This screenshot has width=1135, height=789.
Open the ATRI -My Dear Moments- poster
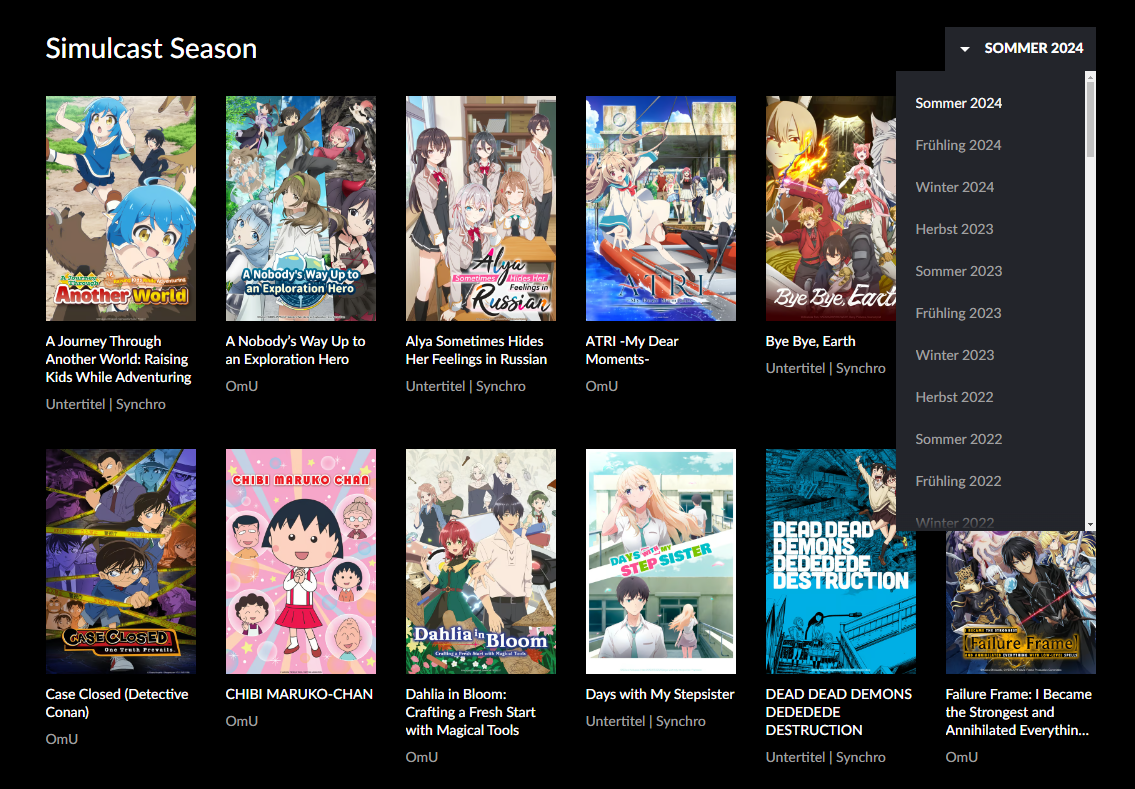click(x=661, y=208)
